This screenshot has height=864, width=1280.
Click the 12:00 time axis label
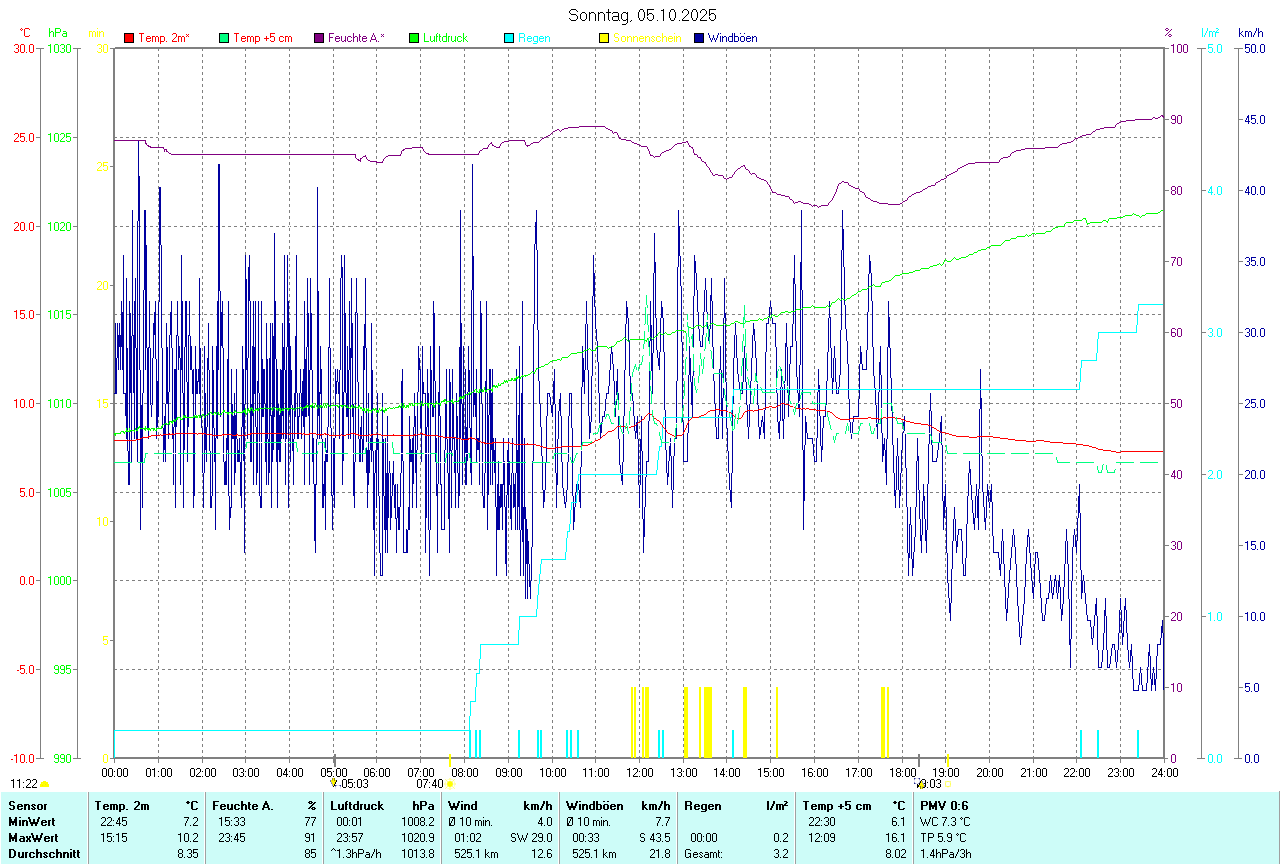pyautogui.click(x=639, y=772)
